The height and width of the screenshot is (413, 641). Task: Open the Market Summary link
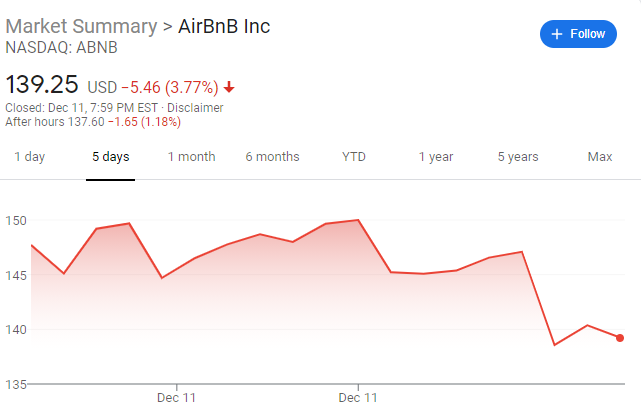pos(82,27)
